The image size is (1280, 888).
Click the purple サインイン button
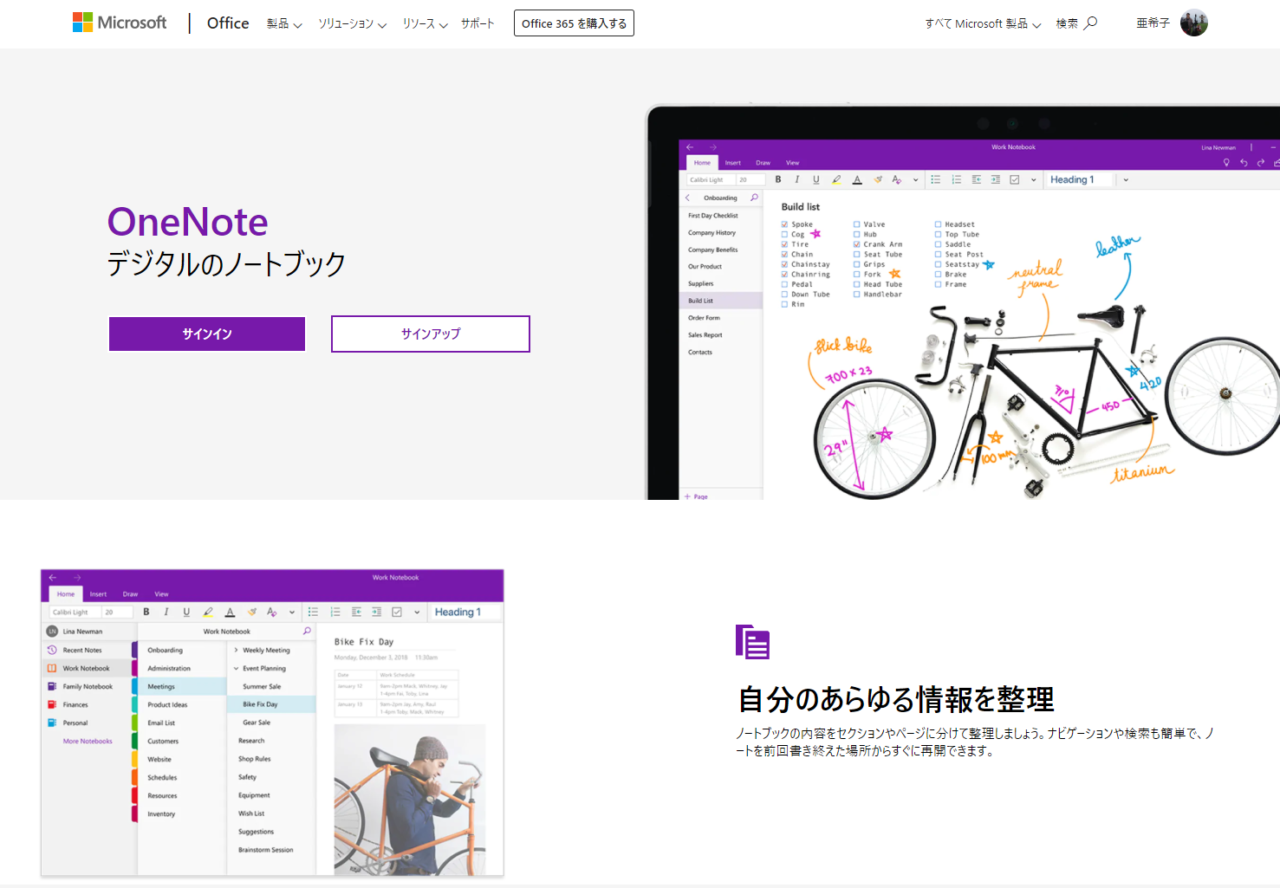tap(207, 334)
